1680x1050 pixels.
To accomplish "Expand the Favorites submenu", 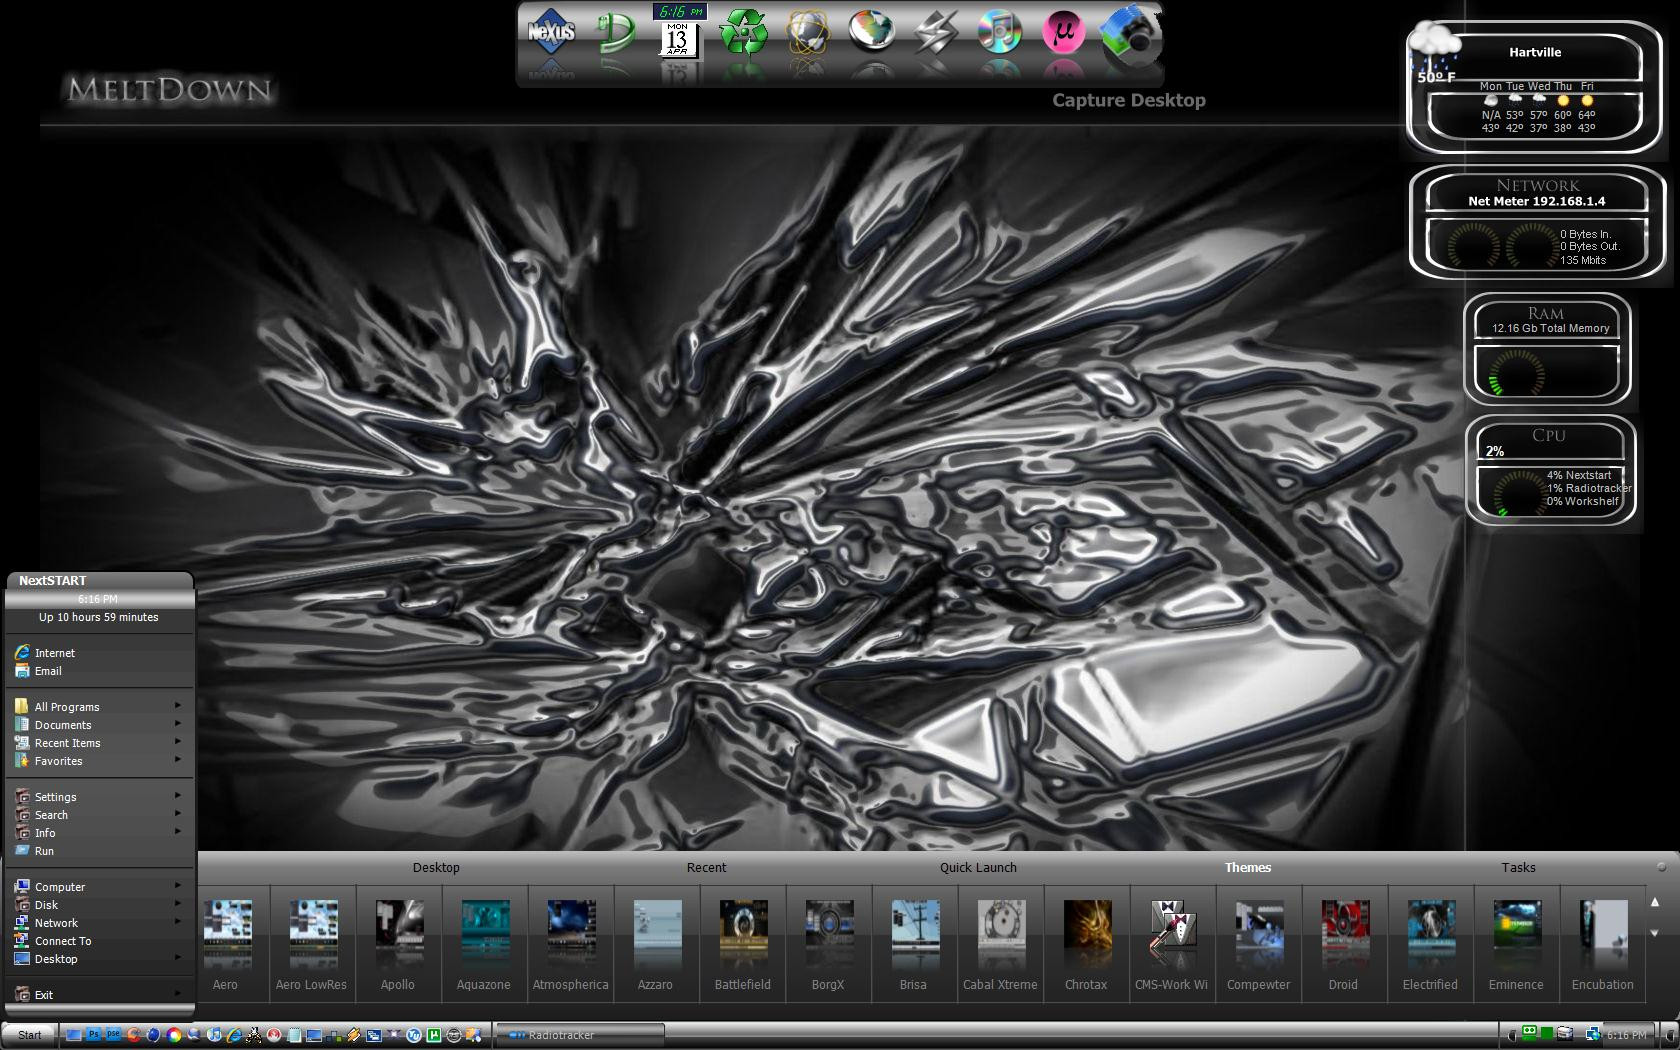I will click(x=58, y=761).
